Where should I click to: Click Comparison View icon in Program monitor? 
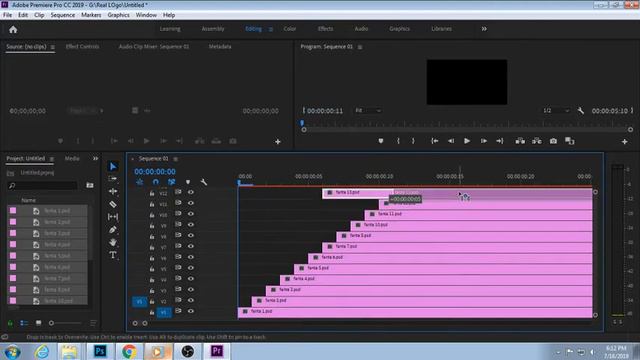[x=570, y=141]
